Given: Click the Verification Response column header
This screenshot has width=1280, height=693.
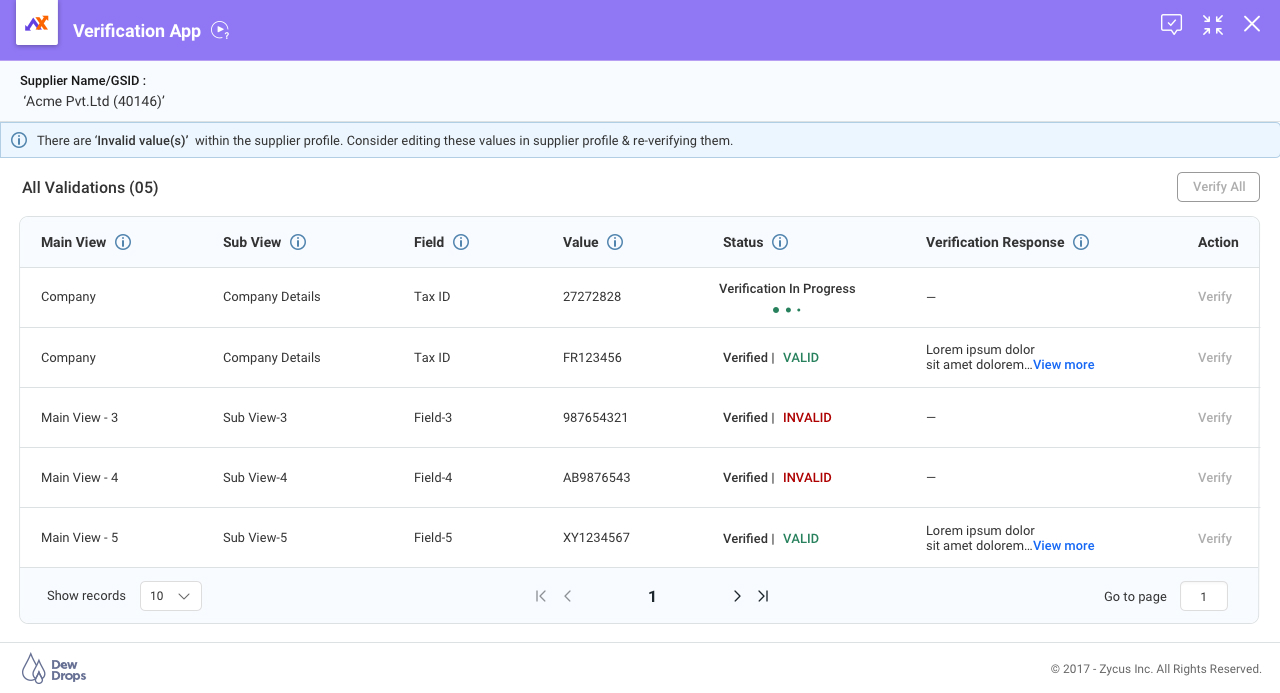Looking at the screenshot, I should pos(995,242).
